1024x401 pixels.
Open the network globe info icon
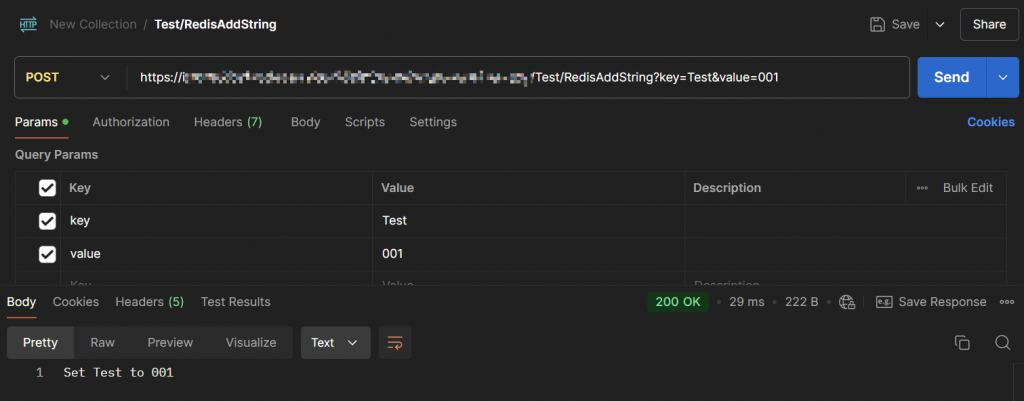848,302
